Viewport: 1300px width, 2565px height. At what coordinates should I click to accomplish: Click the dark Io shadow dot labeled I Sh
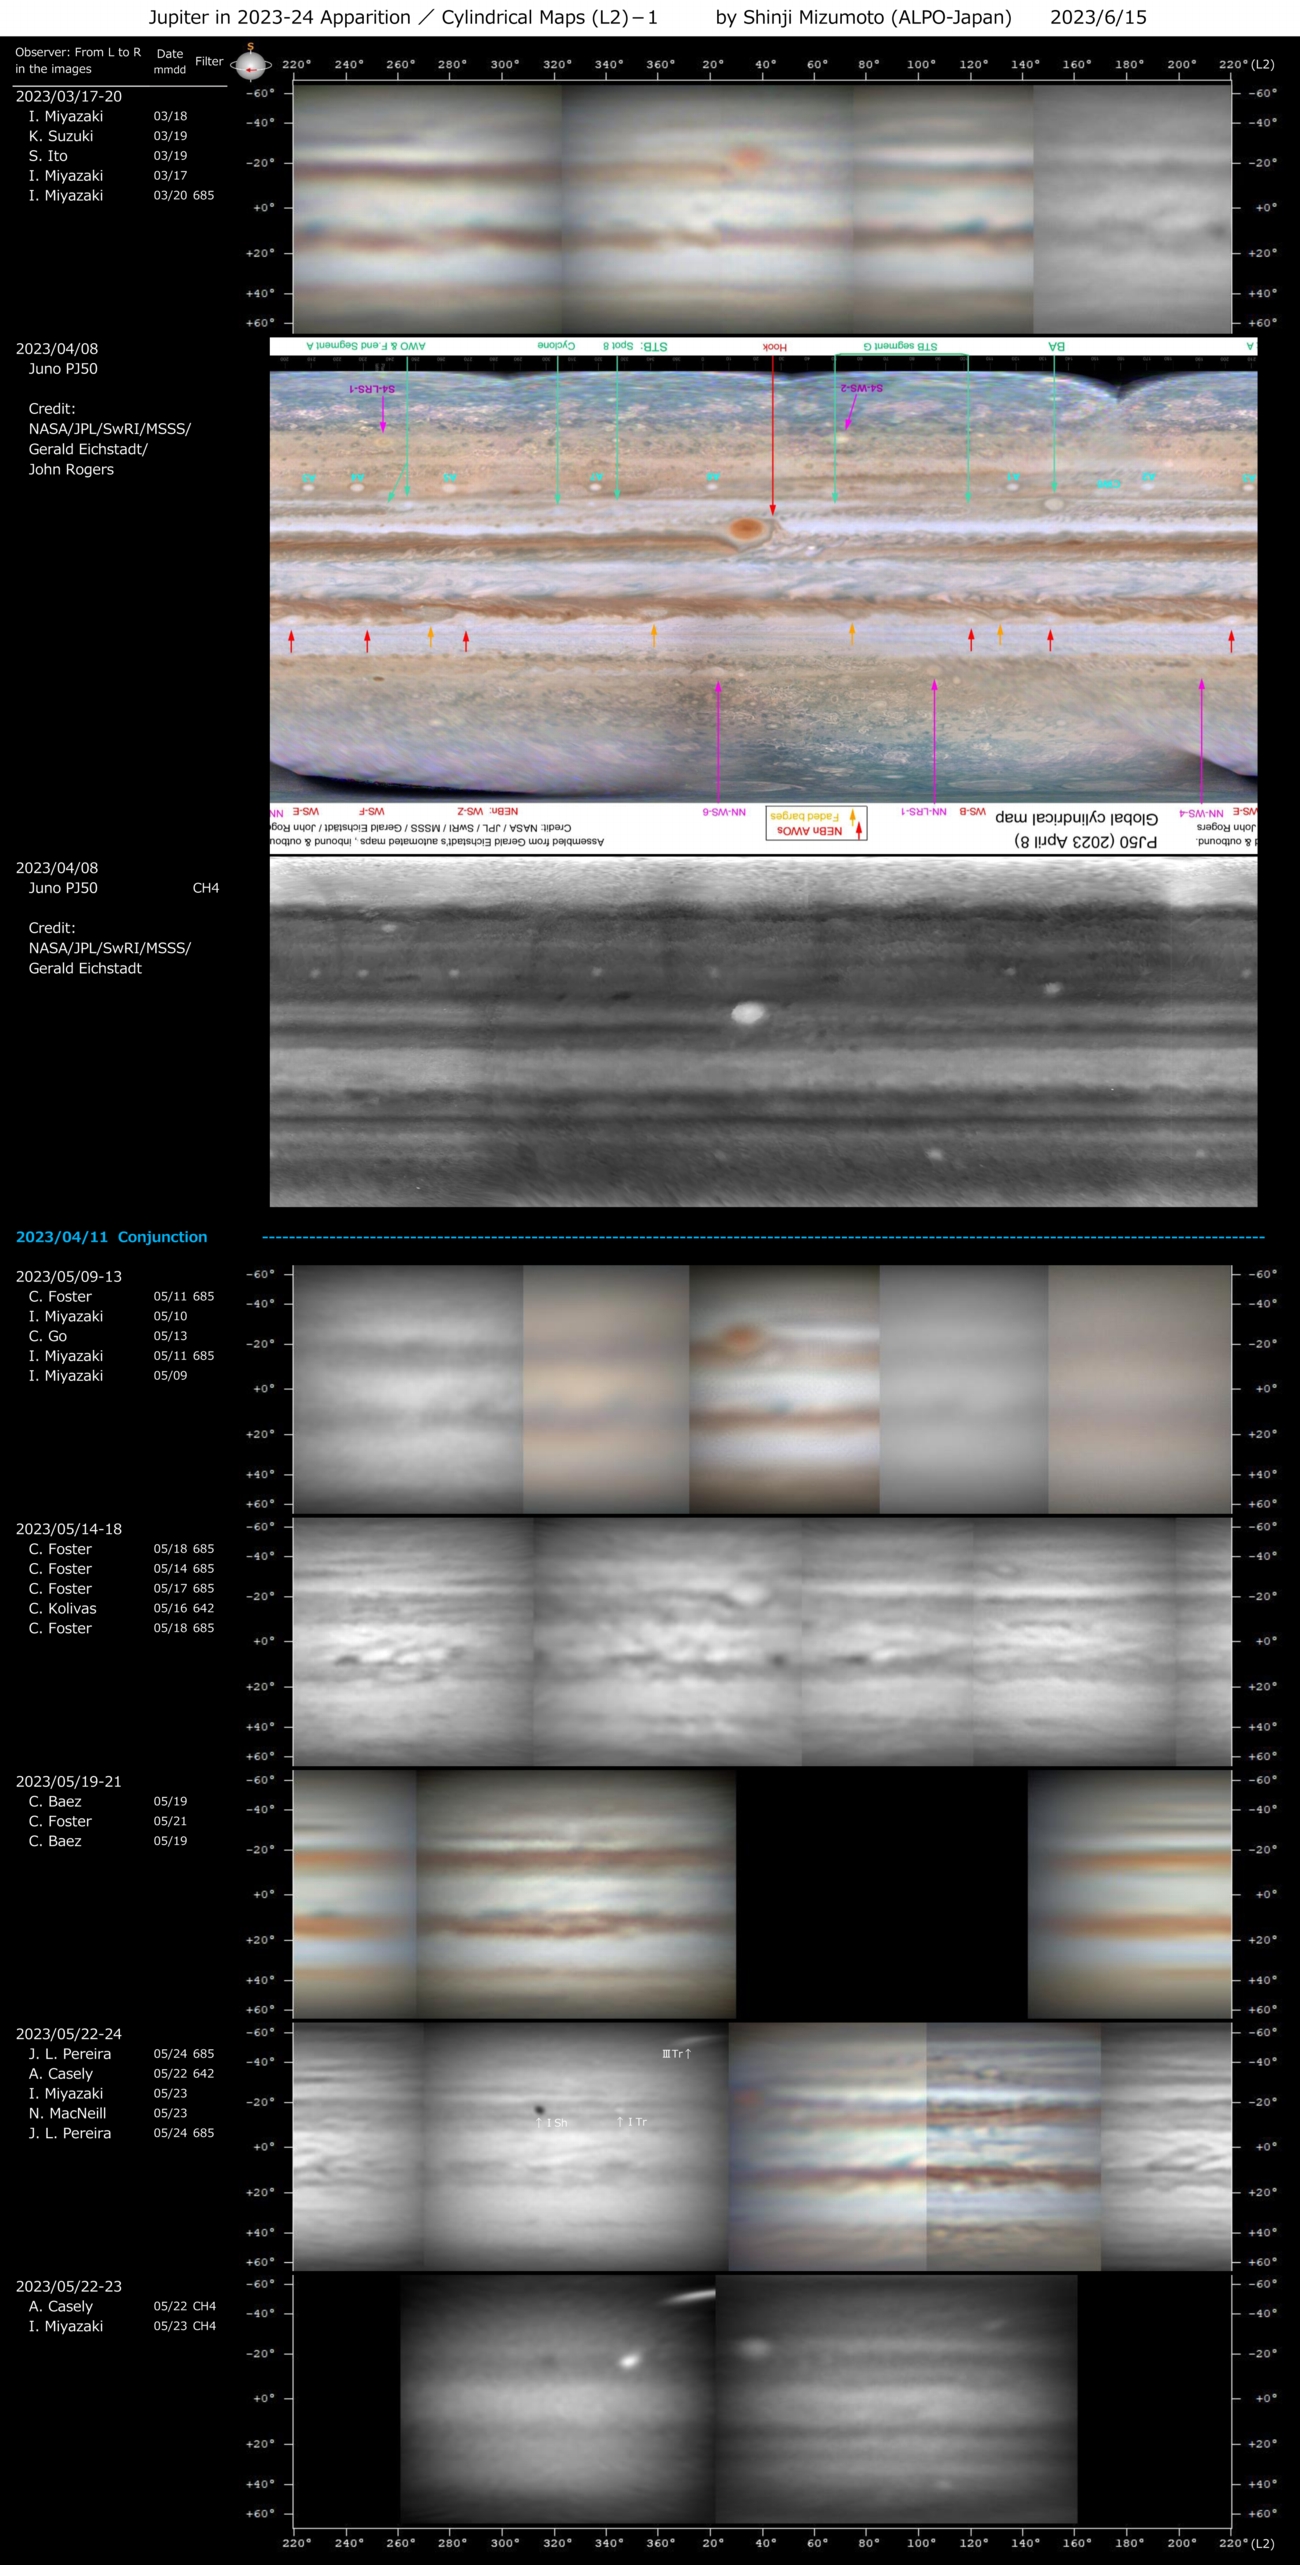click(x=539, y=2112)
